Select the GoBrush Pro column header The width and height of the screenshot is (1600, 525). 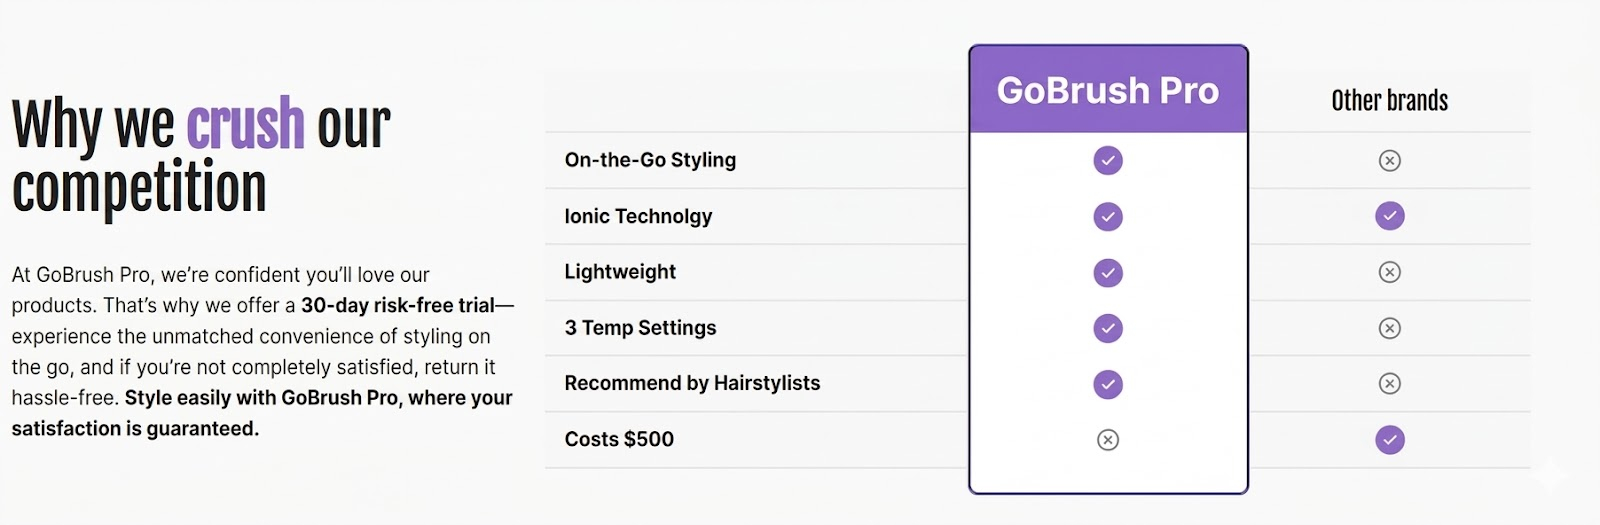[x=1108, y=90]
